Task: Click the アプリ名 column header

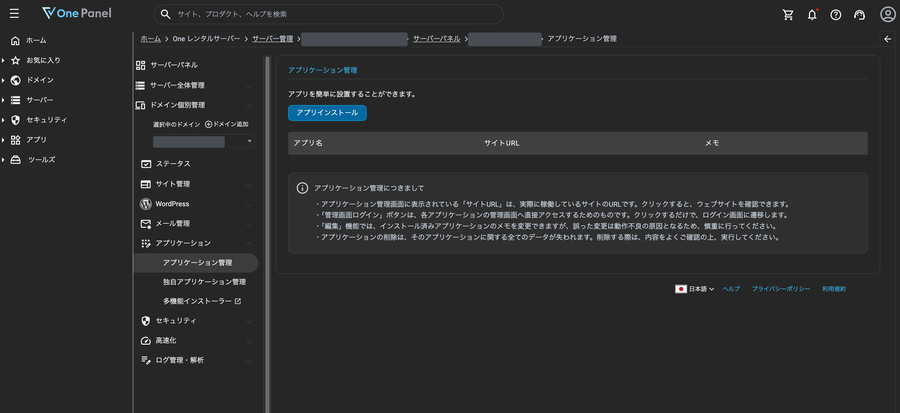Action: [308, 143]
